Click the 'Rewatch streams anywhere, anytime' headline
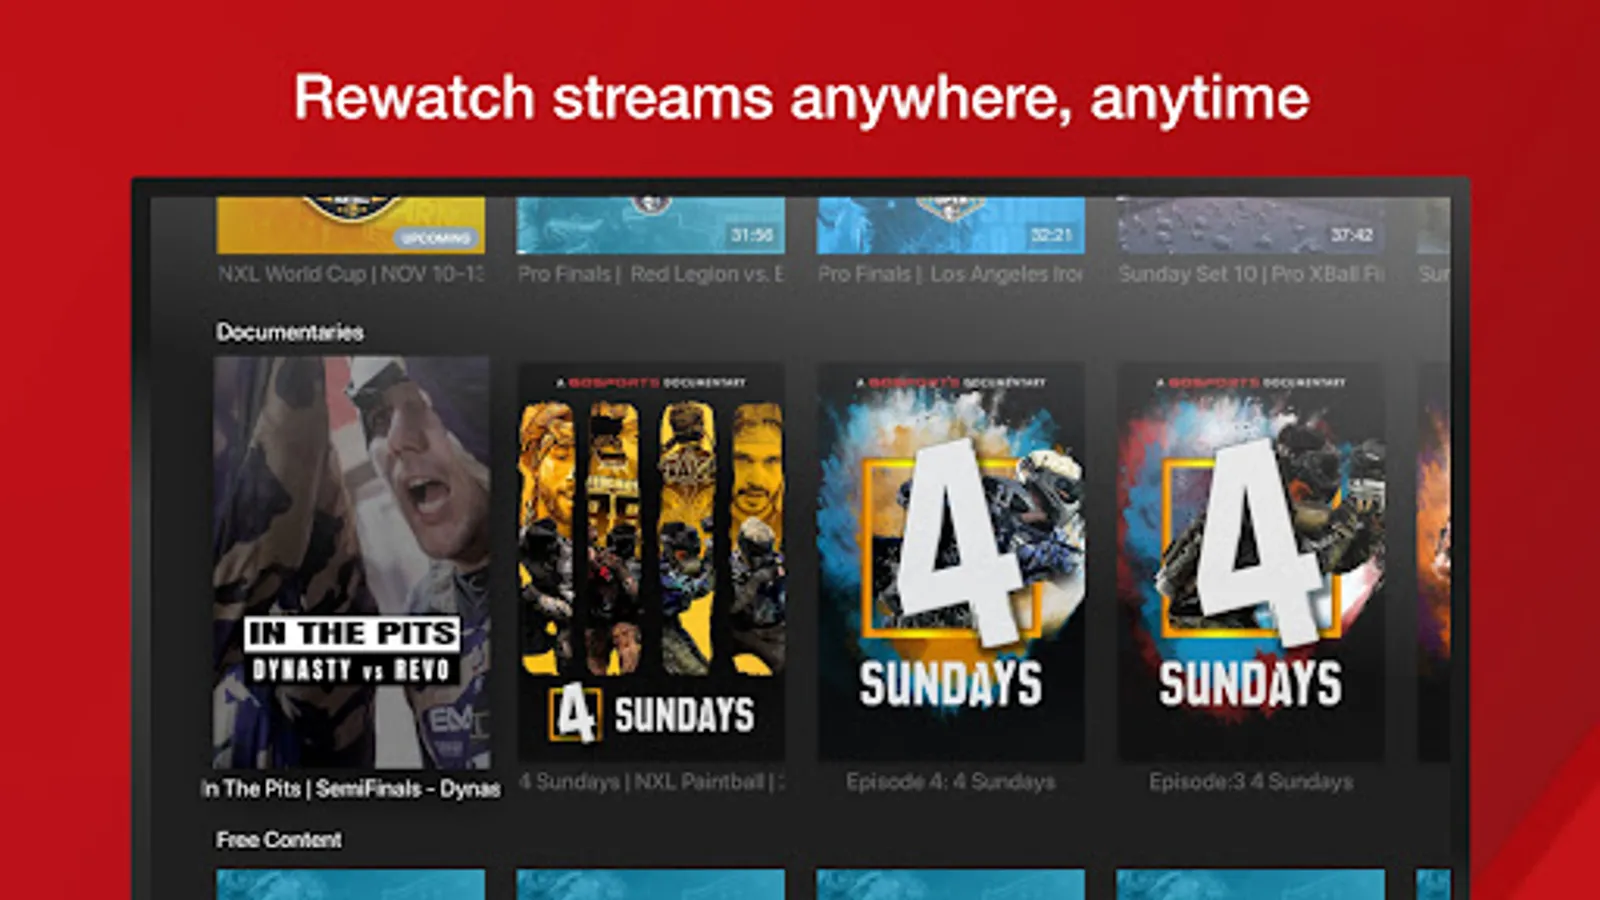 (x=801, y=99)
